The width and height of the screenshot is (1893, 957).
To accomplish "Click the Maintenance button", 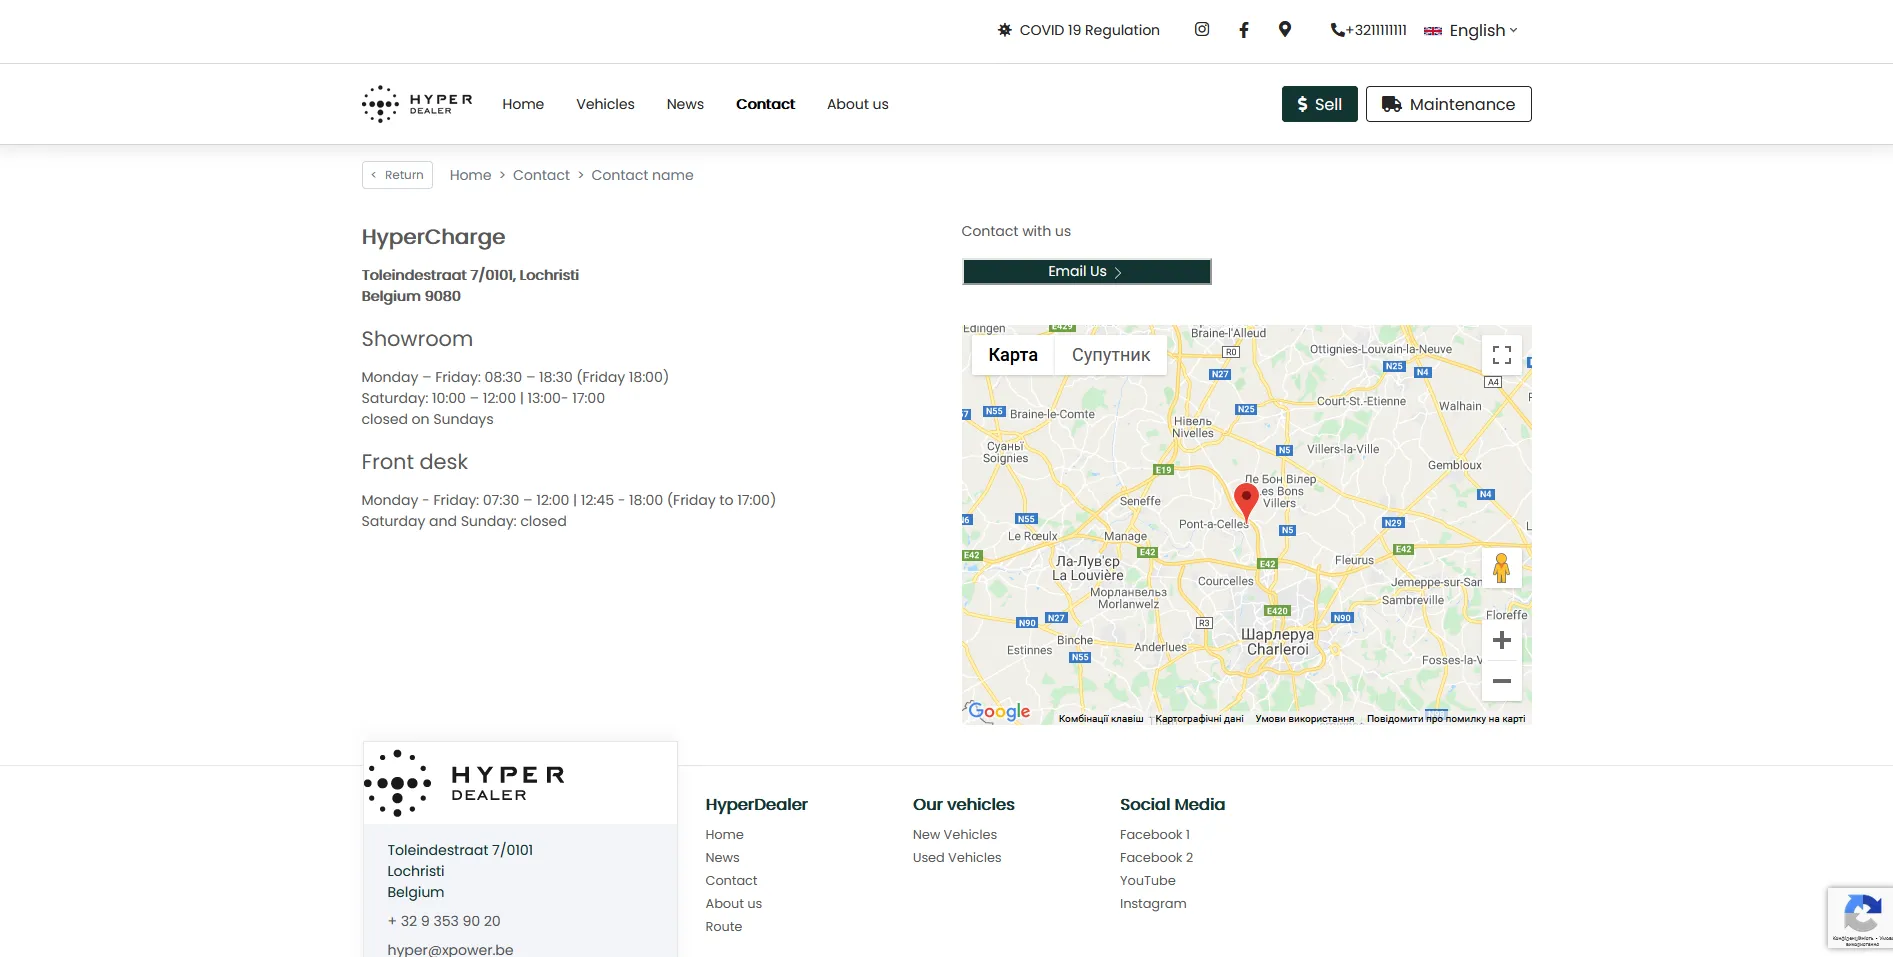I will [x=1448, y=104].
